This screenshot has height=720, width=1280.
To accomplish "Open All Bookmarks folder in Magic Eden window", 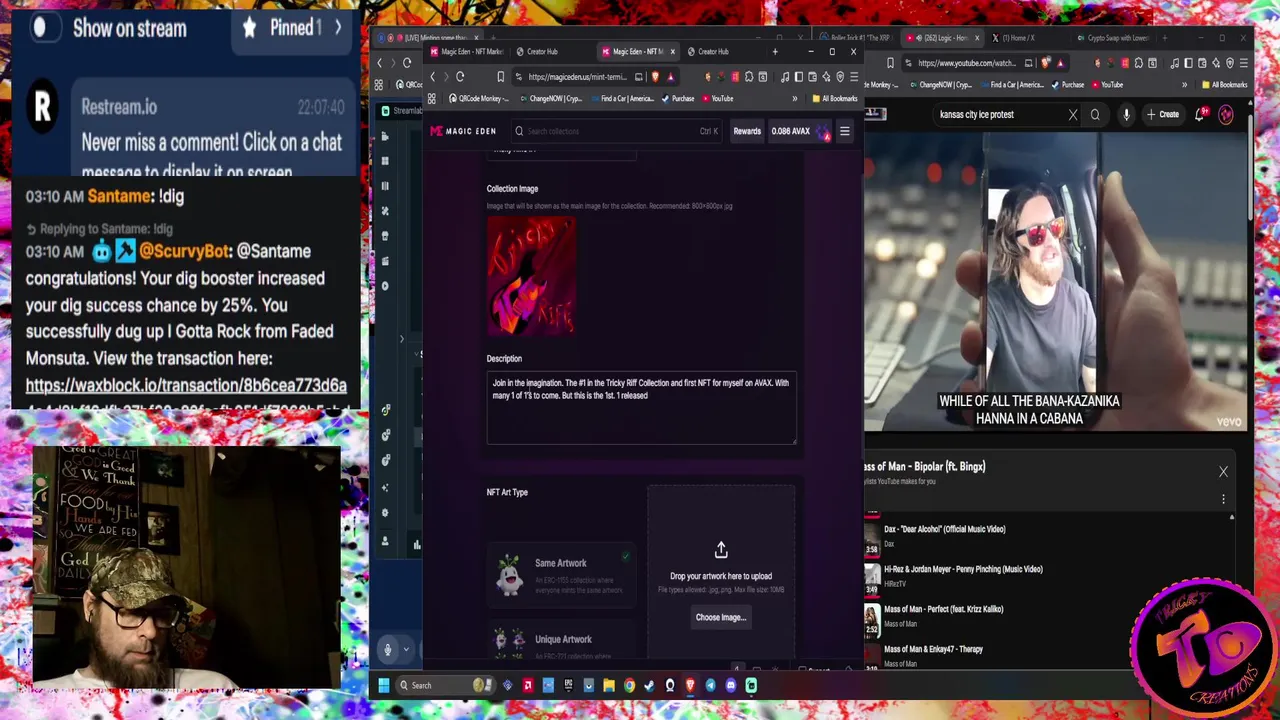I will [x=835, y=98].
